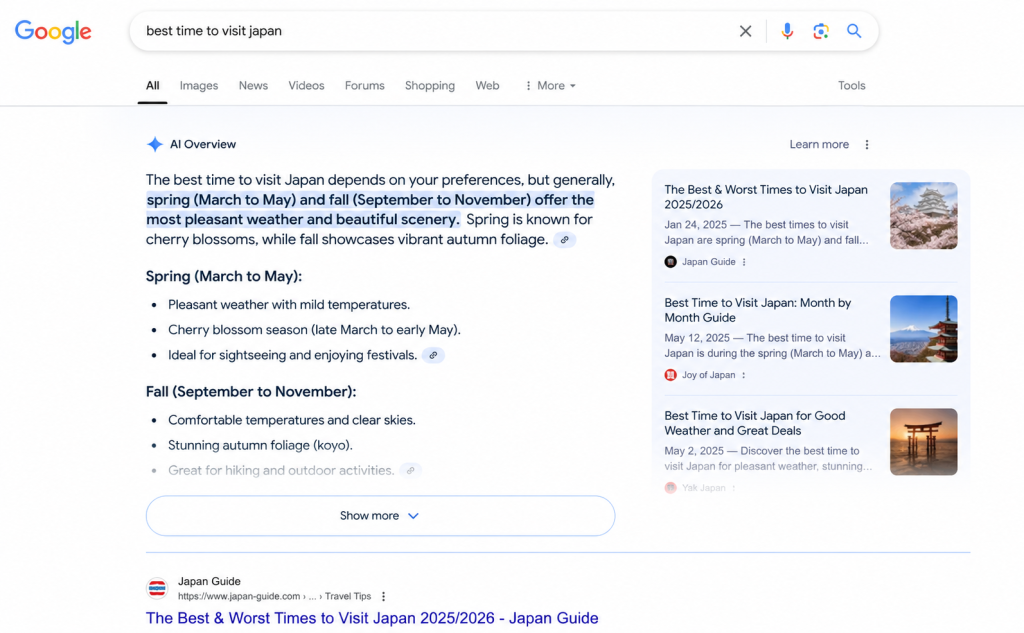Click the Google logo
The width and height of the screenshot is (1024, 633).
(53, 31)
